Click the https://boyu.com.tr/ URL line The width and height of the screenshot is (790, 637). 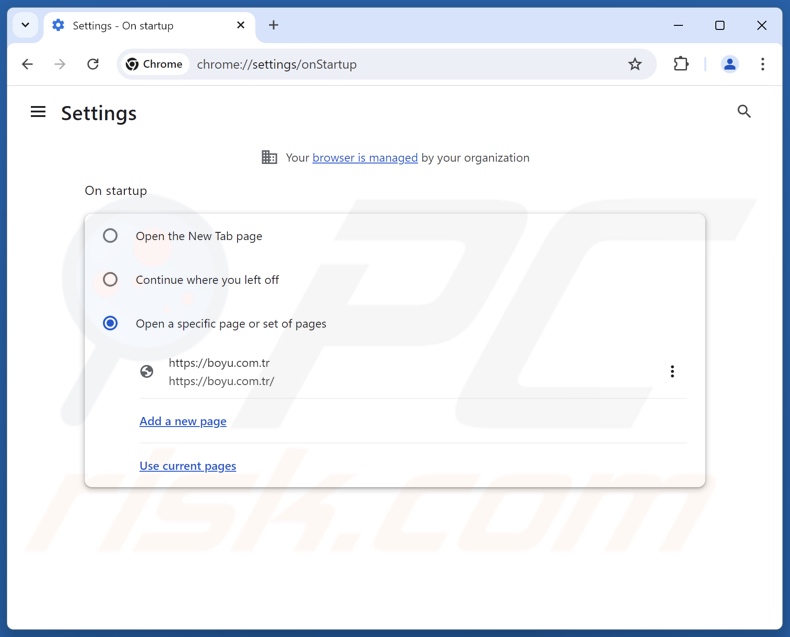pos(221,381)
